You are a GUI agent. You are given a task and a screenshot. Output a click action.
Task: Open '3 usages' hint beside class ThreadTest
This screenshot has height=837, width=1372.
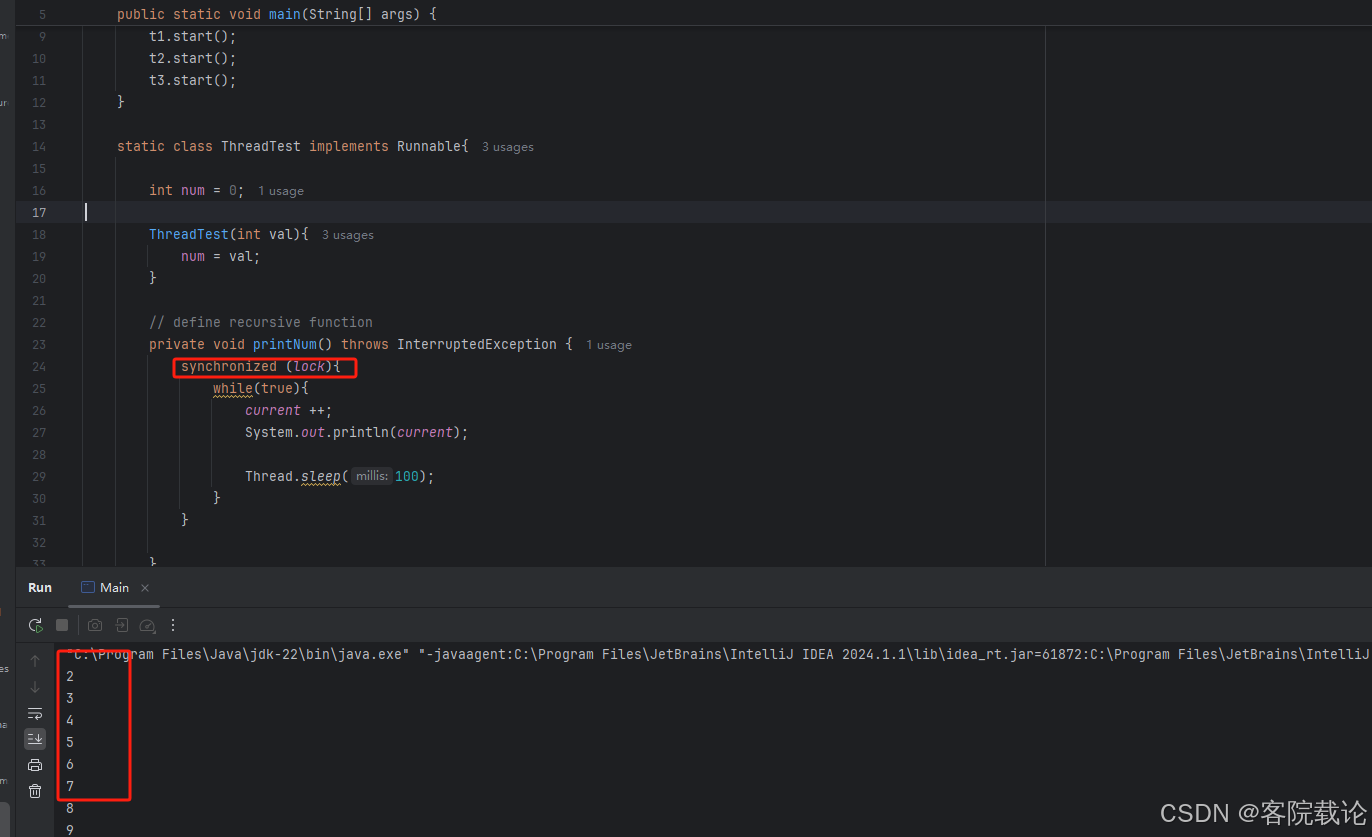[508, 147]
